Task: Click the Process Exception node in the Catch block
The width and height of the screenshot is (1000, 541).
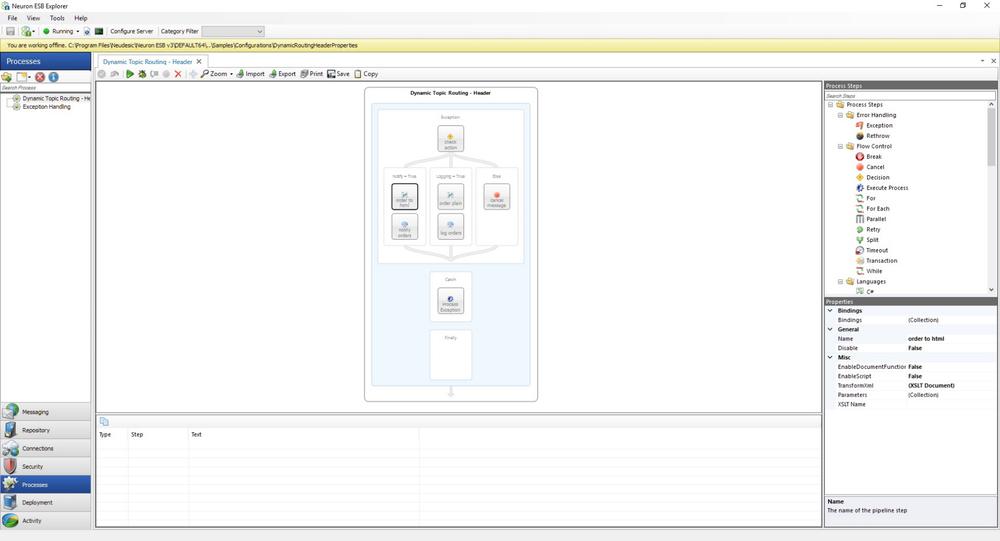Action: (x=450, y=301)
